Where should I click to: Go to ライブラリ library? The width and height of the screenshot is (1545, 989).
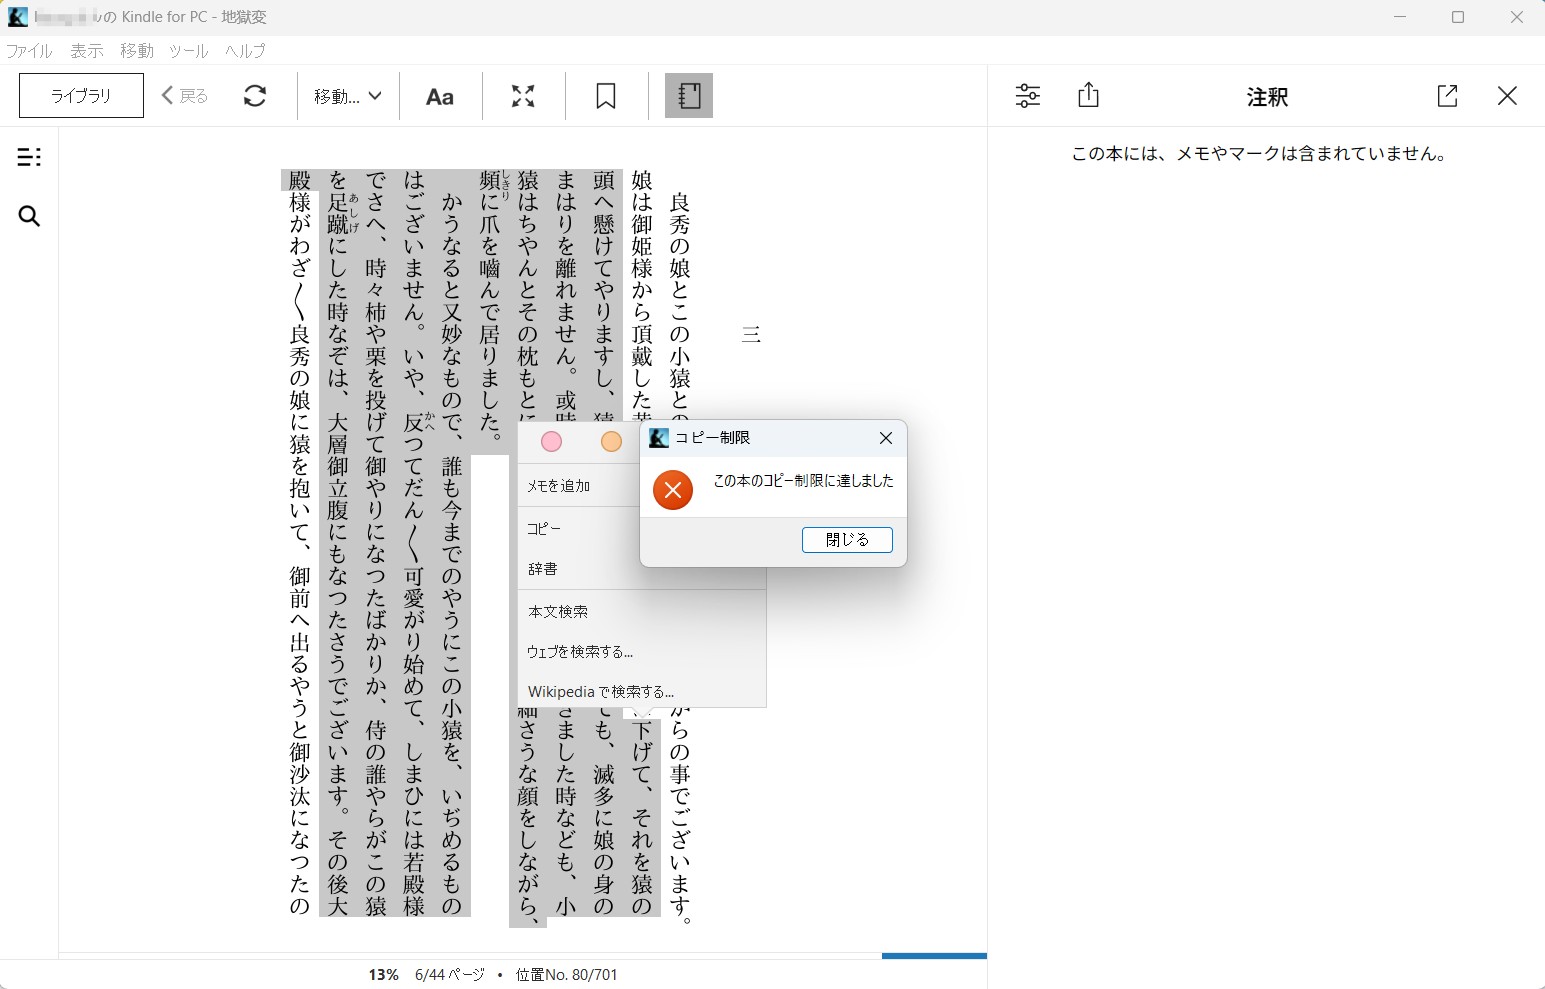tap(81, 96)
